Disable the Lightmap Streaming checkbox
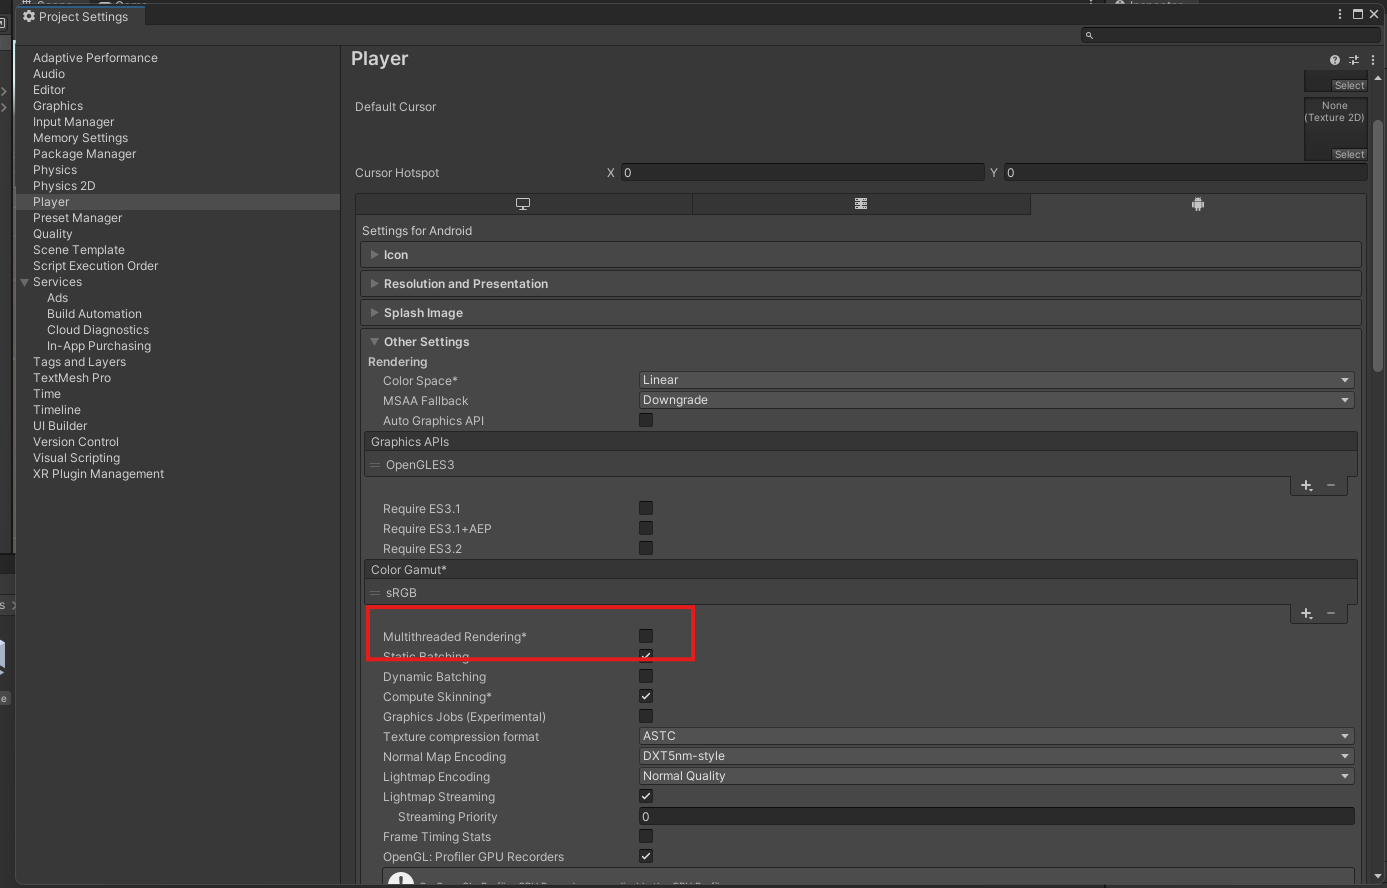 (646, 796)
